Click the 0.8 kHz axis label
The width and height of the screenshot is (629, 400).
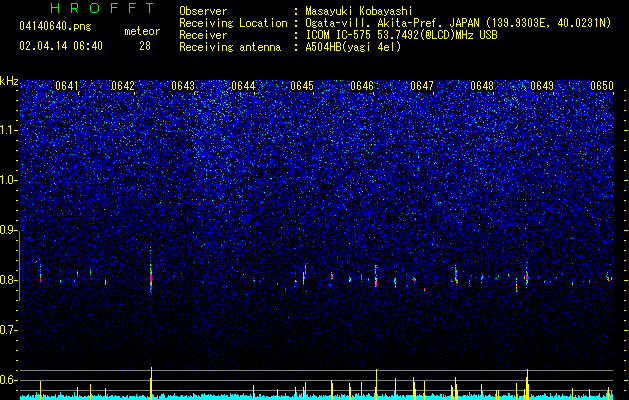[x=9, y=280]
